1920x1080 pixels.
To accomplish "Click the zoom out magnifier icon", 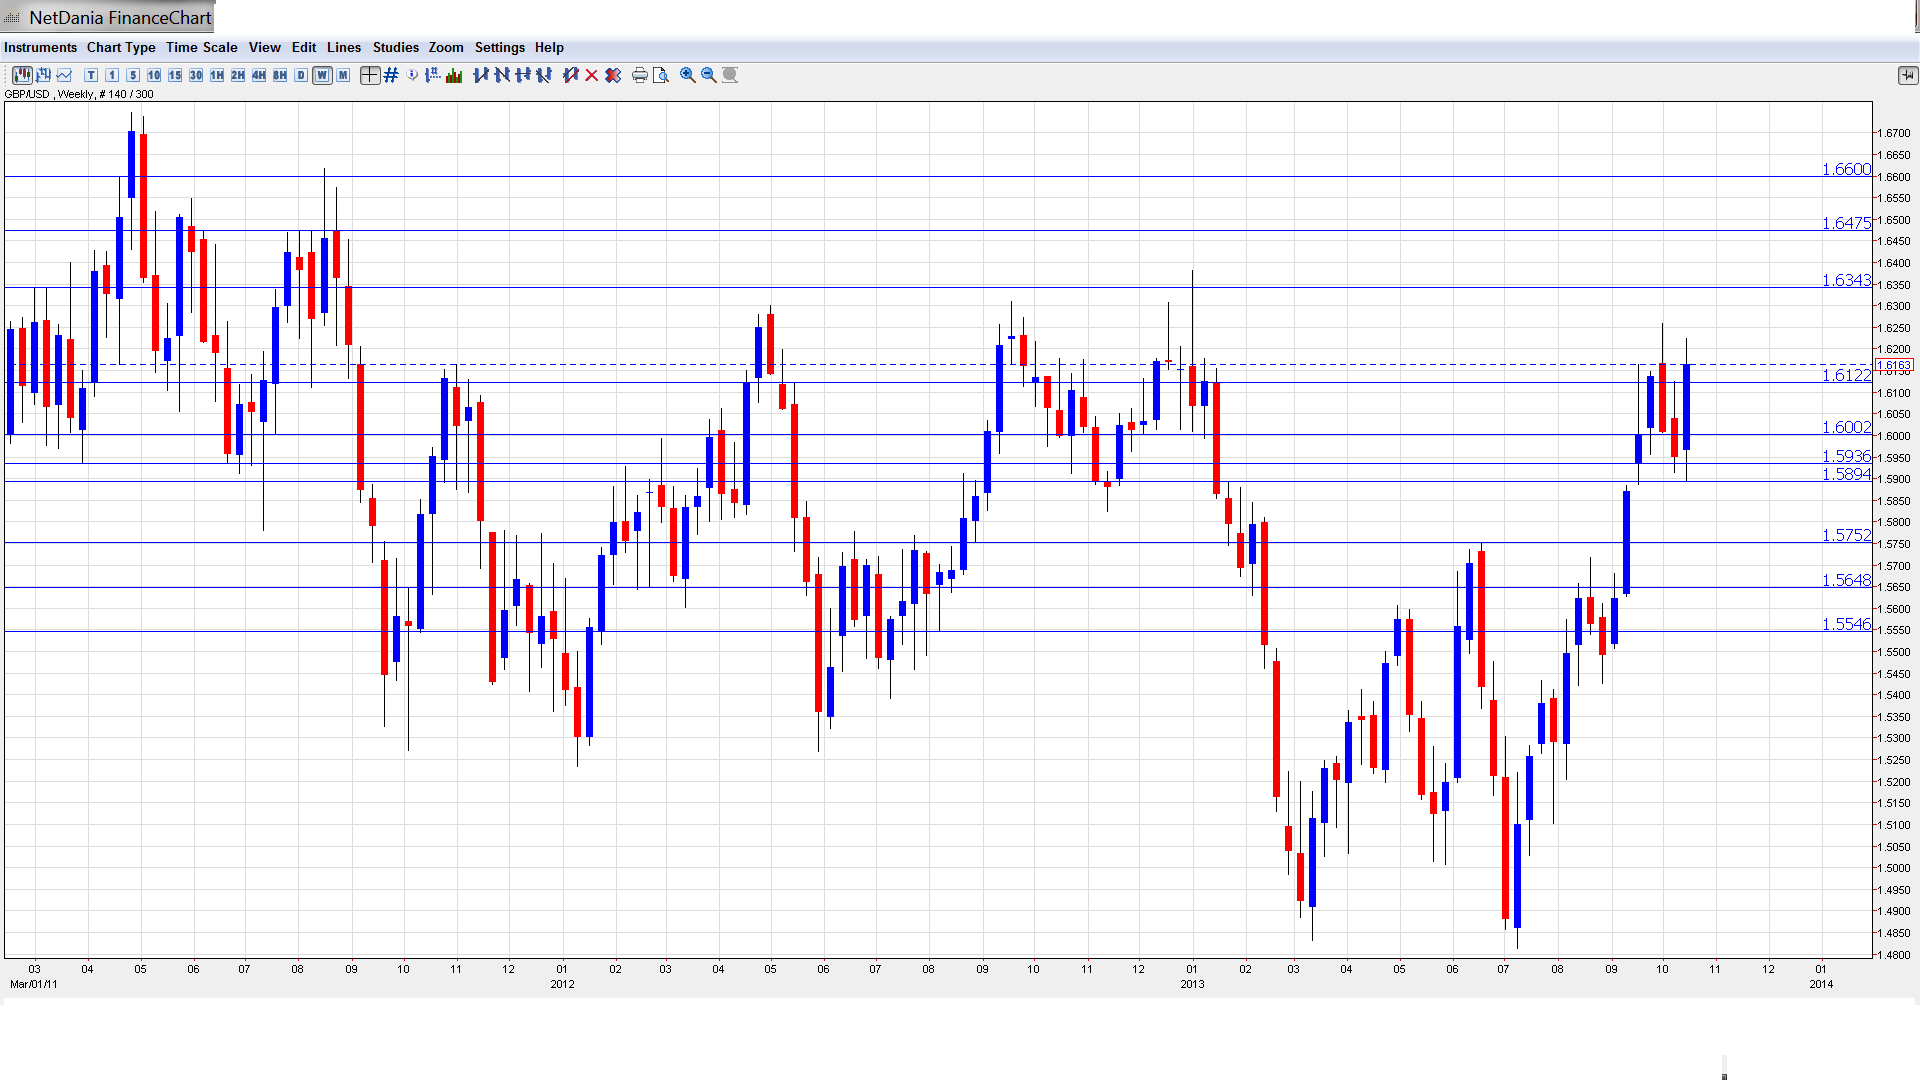I will click(709, 75).
